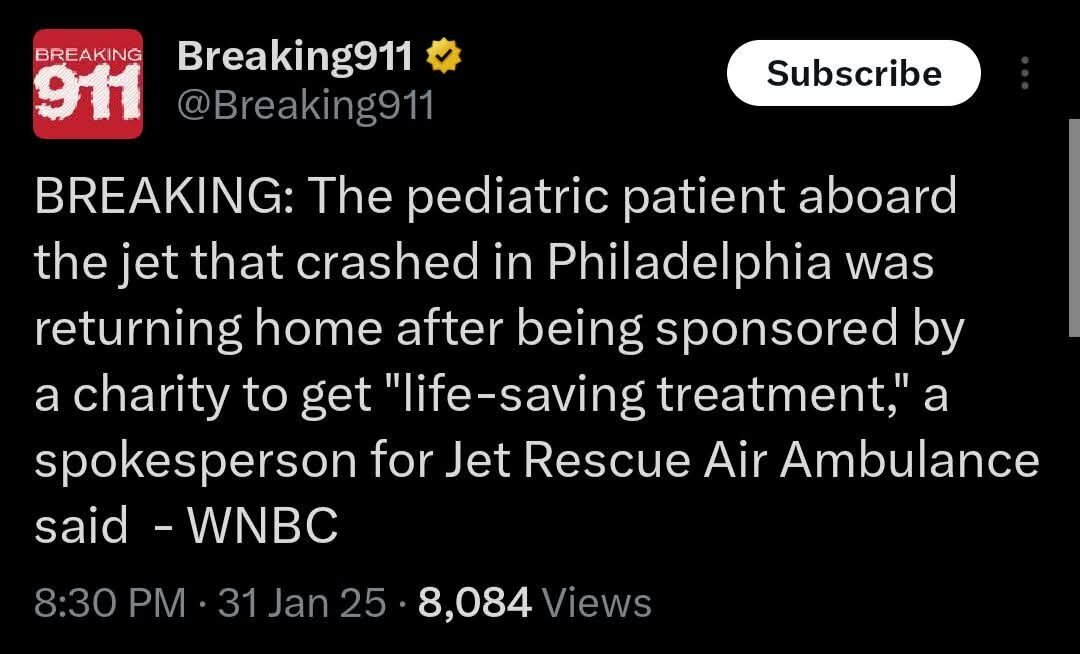Open the @Breaking911 handle link
This screenshot has height=654, width=1080.
point(305,104)
